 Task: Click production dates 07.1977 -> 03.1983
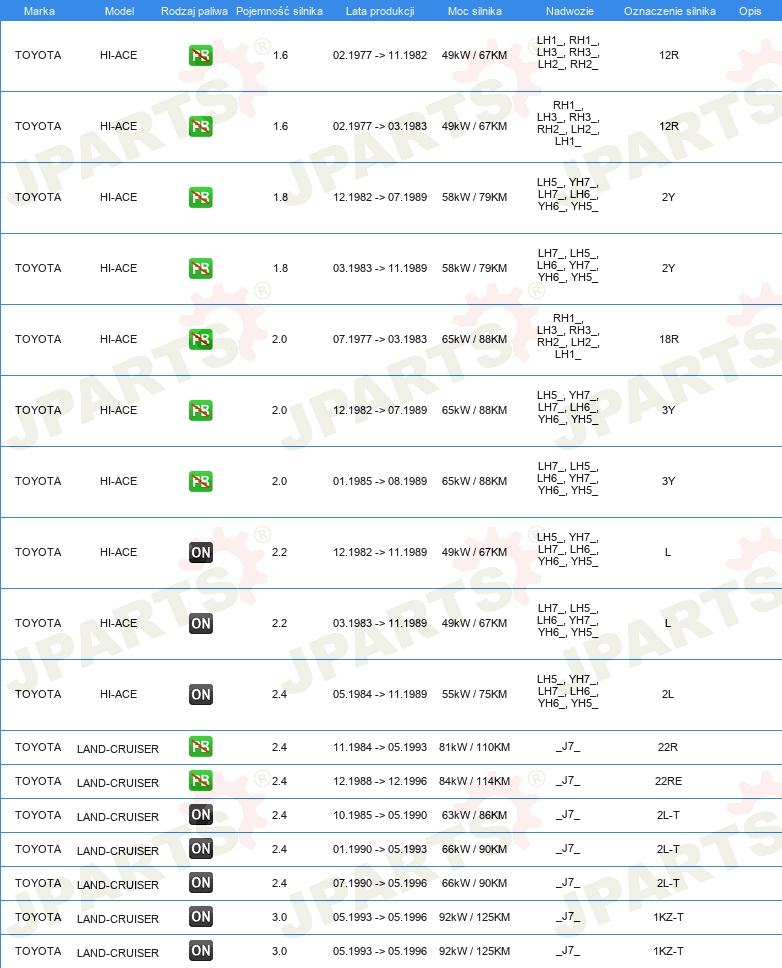[x=380, y=339]
